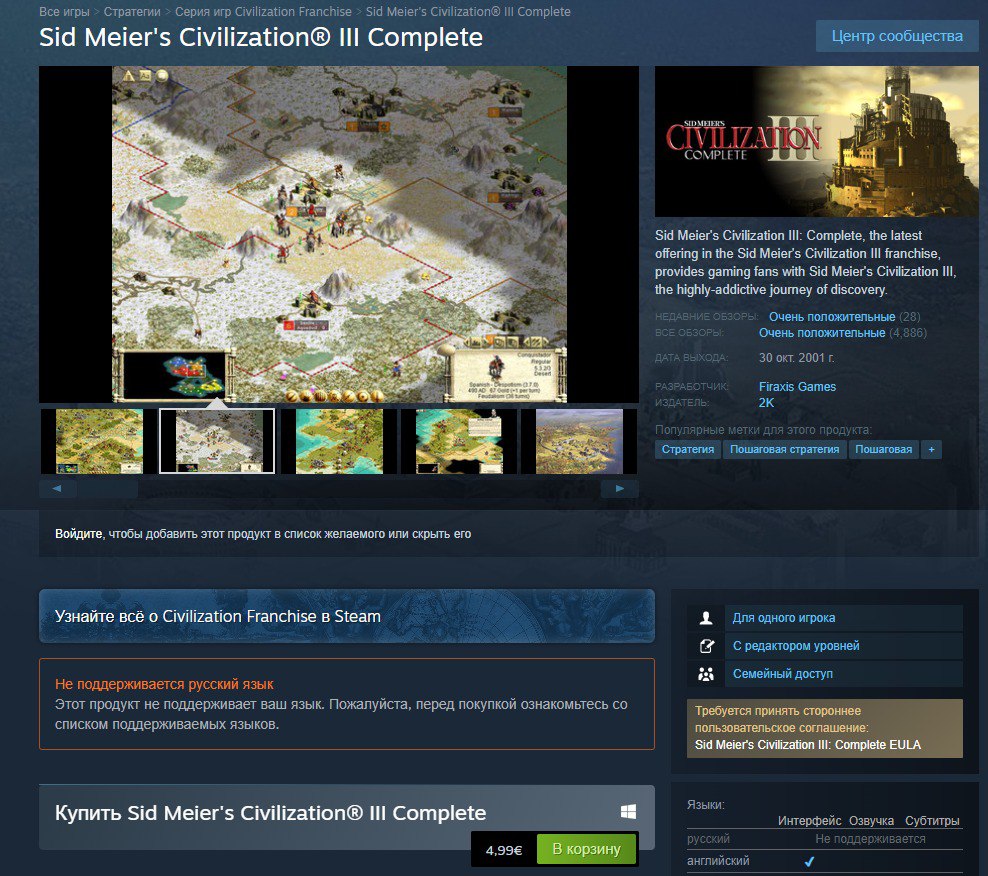
Task: Open the last breadcrumb Sid Meier's Civilization III Complete
Action: pyautogui.click(x=468, y=11)
